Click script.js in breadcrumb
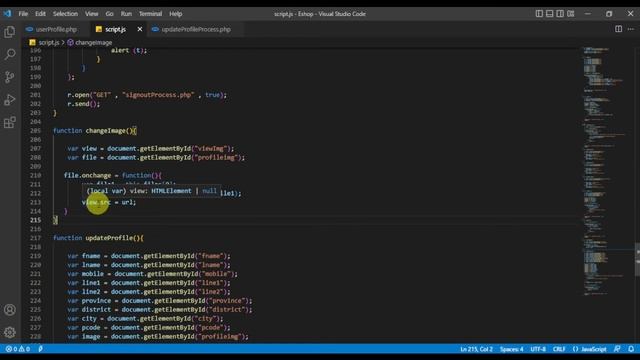 (49, 42)
